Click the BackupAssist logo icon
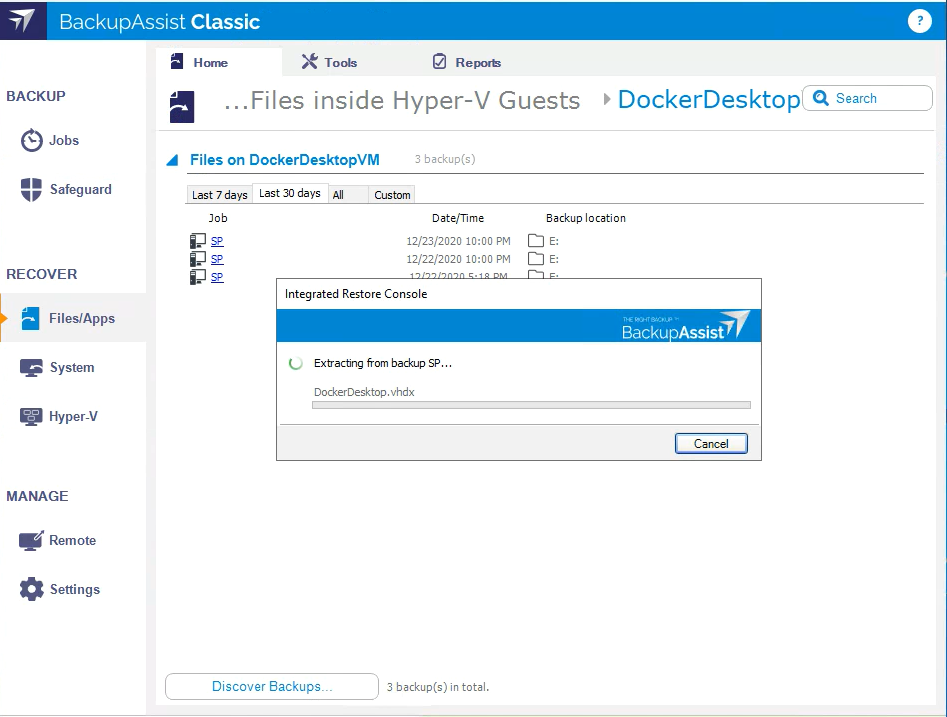 pyautogui.click(x=23, y=21)
